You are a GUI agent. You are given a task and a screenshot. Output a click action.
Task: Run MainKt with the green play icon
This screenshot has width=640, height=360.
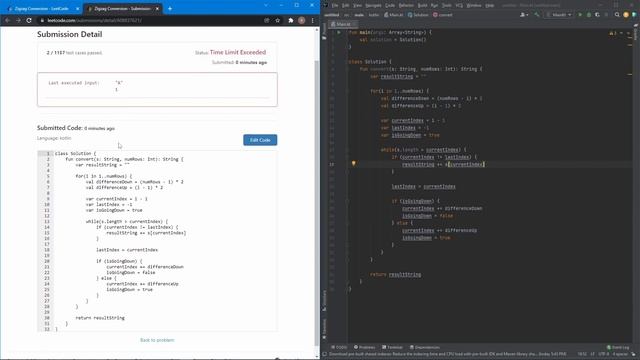pyautogui.click(x=580, y=15)
